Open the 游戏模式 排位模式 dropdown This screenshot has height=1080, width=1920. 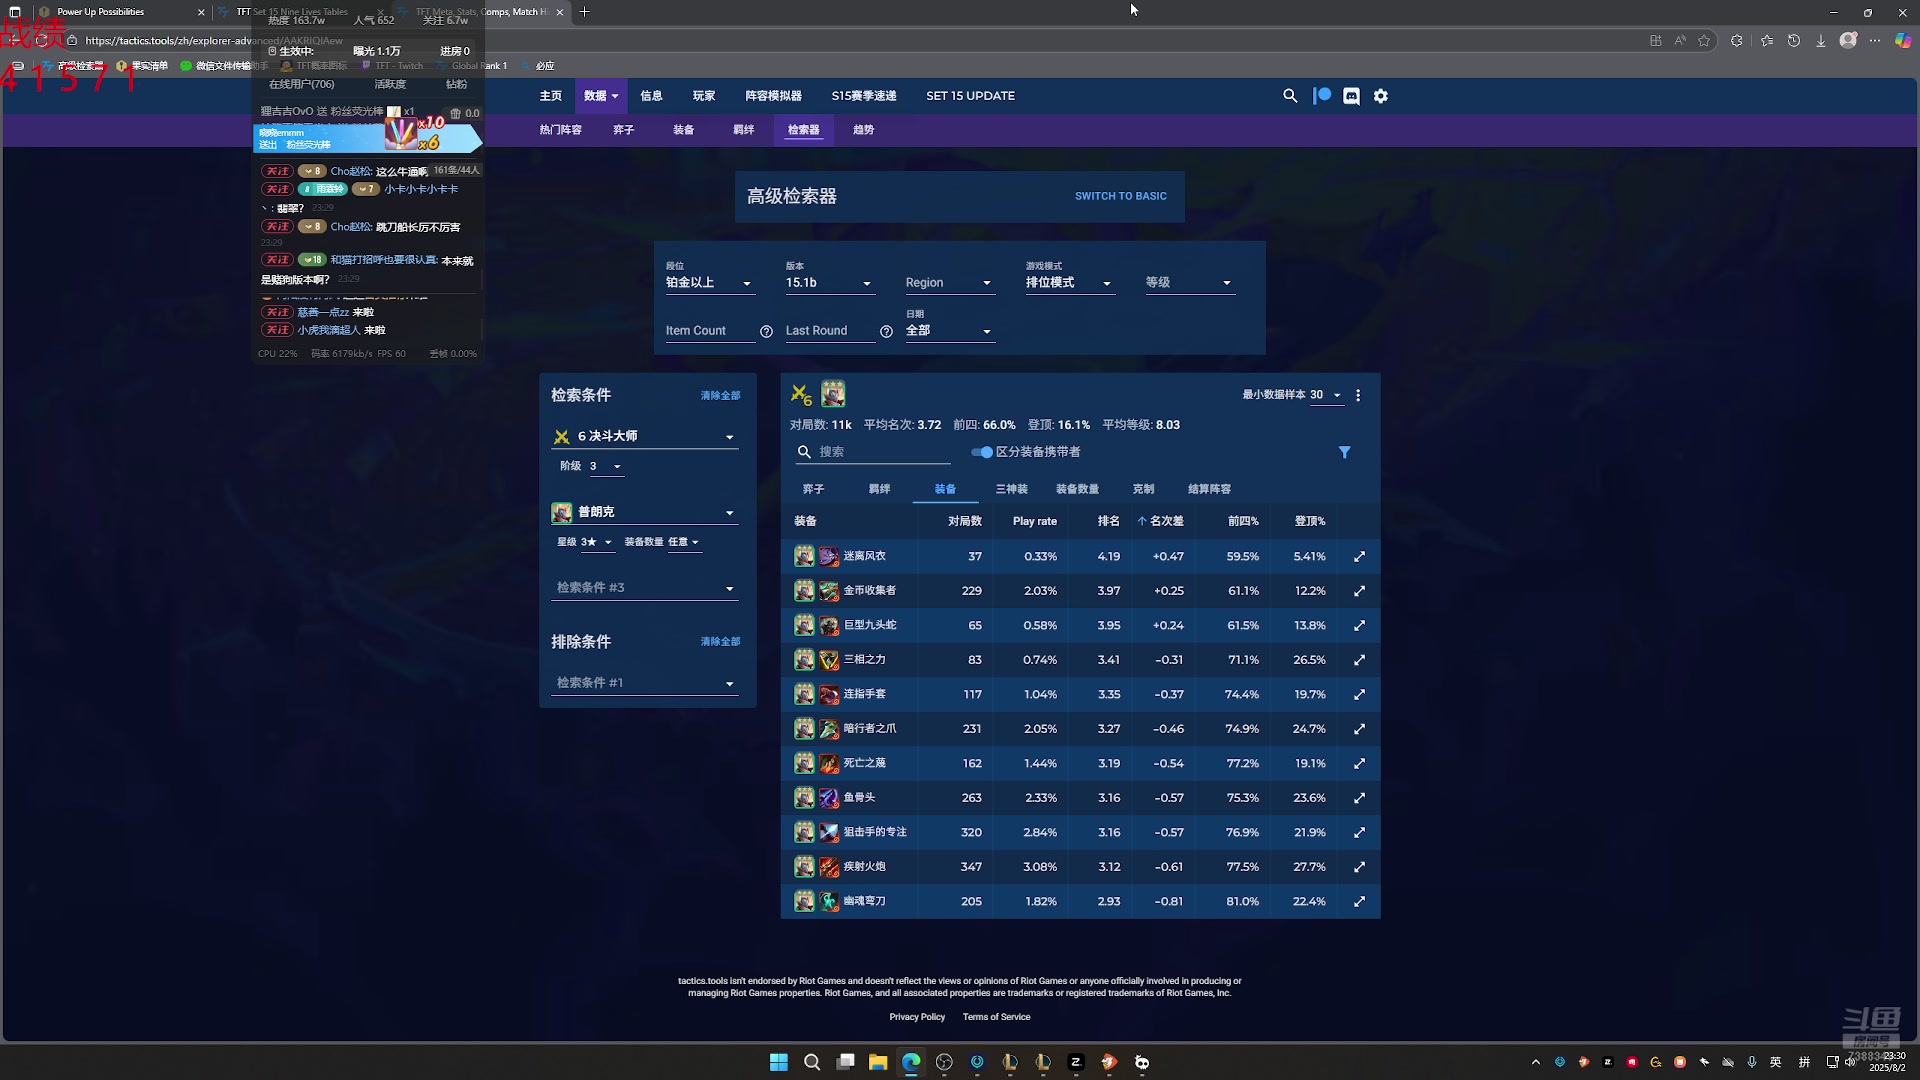[1069, 283]
